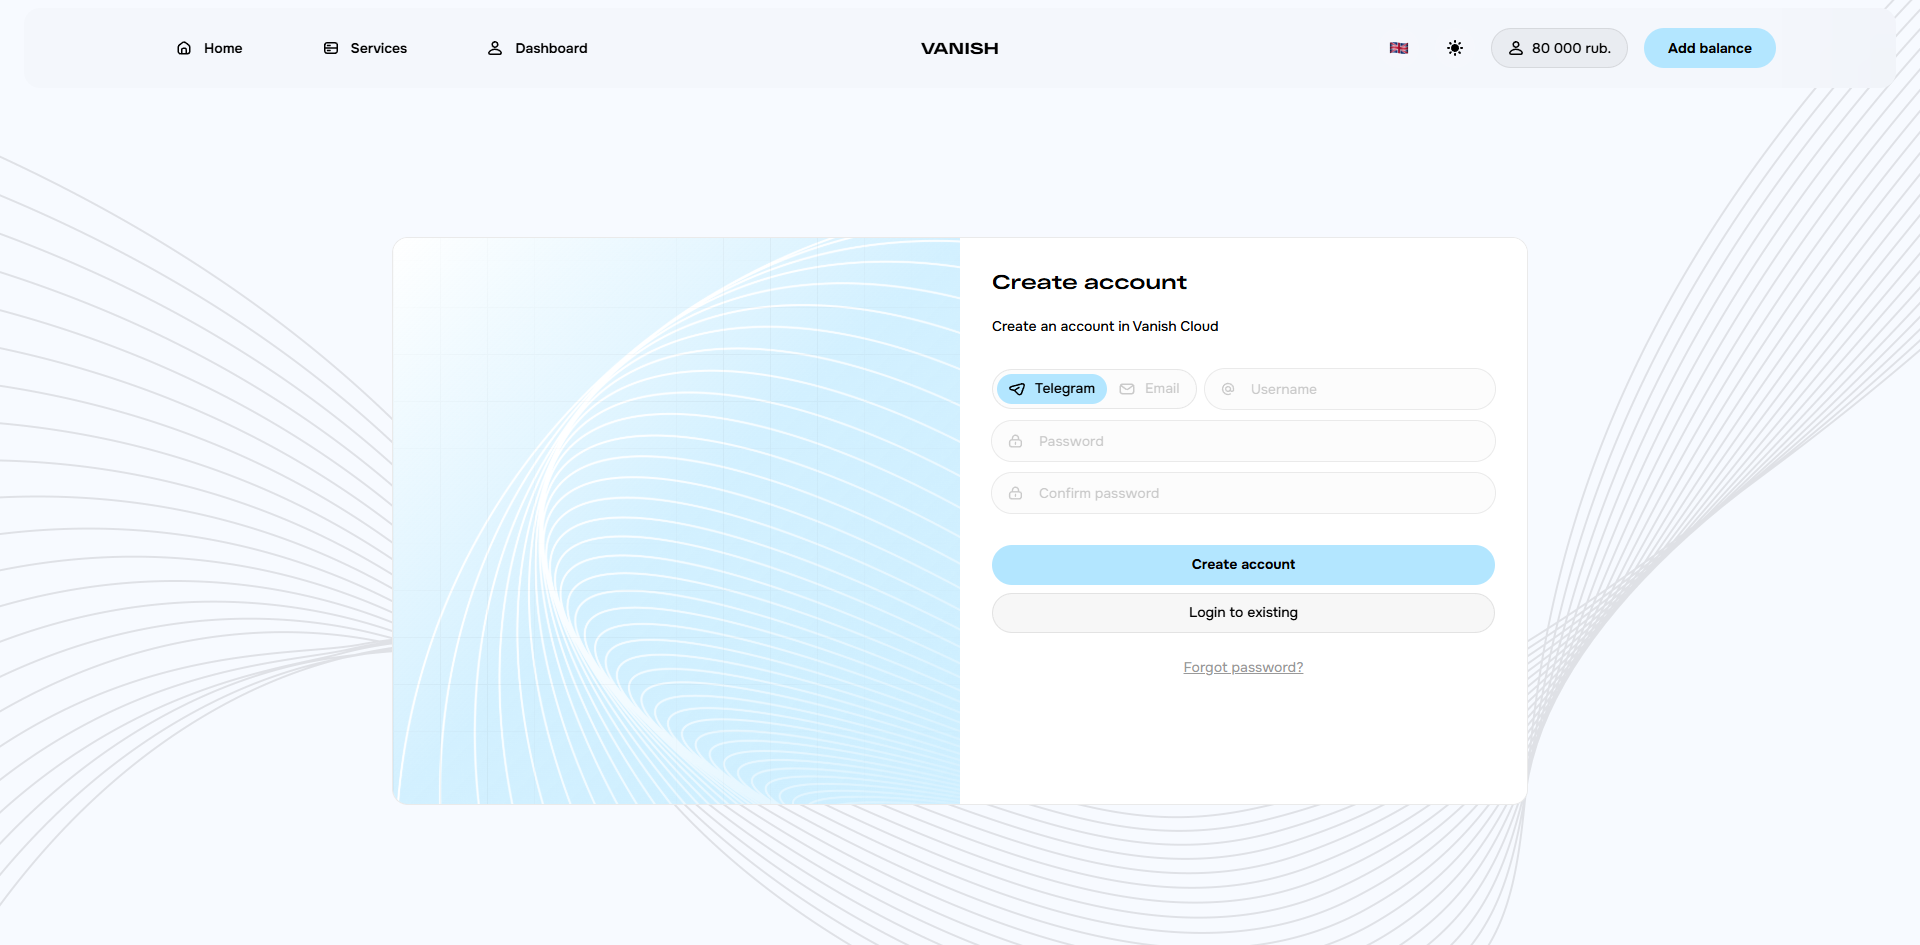Click Login to existing button
The width and height of the screenshot is (1920, 945).
1243,613
